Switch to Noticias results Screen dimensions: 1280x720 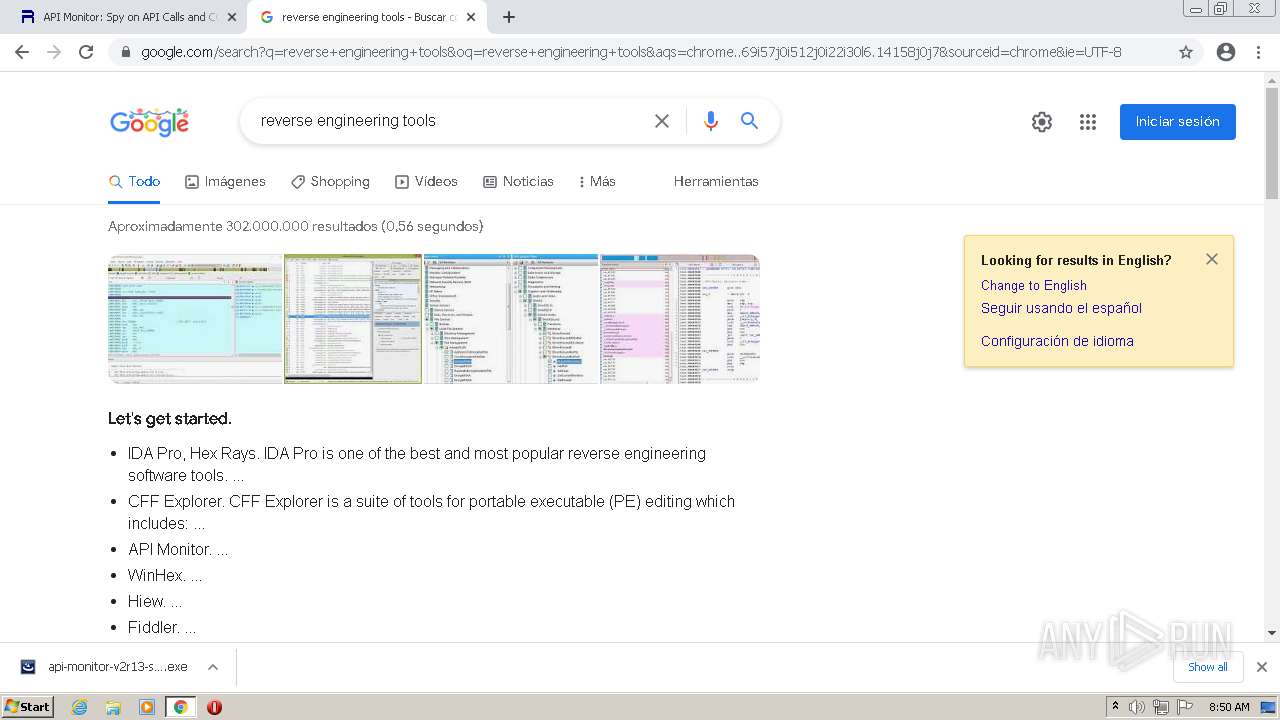[x=518, y=182]
